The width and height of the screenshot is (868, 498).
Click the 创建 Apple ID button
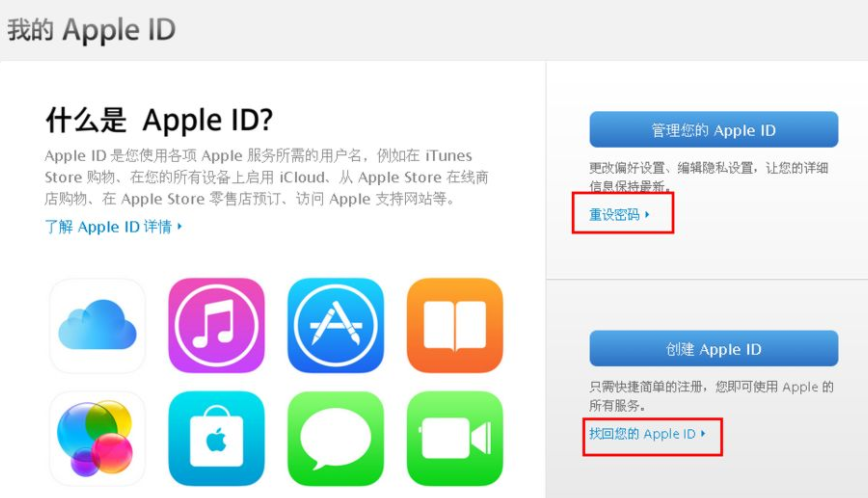[714, 349]
